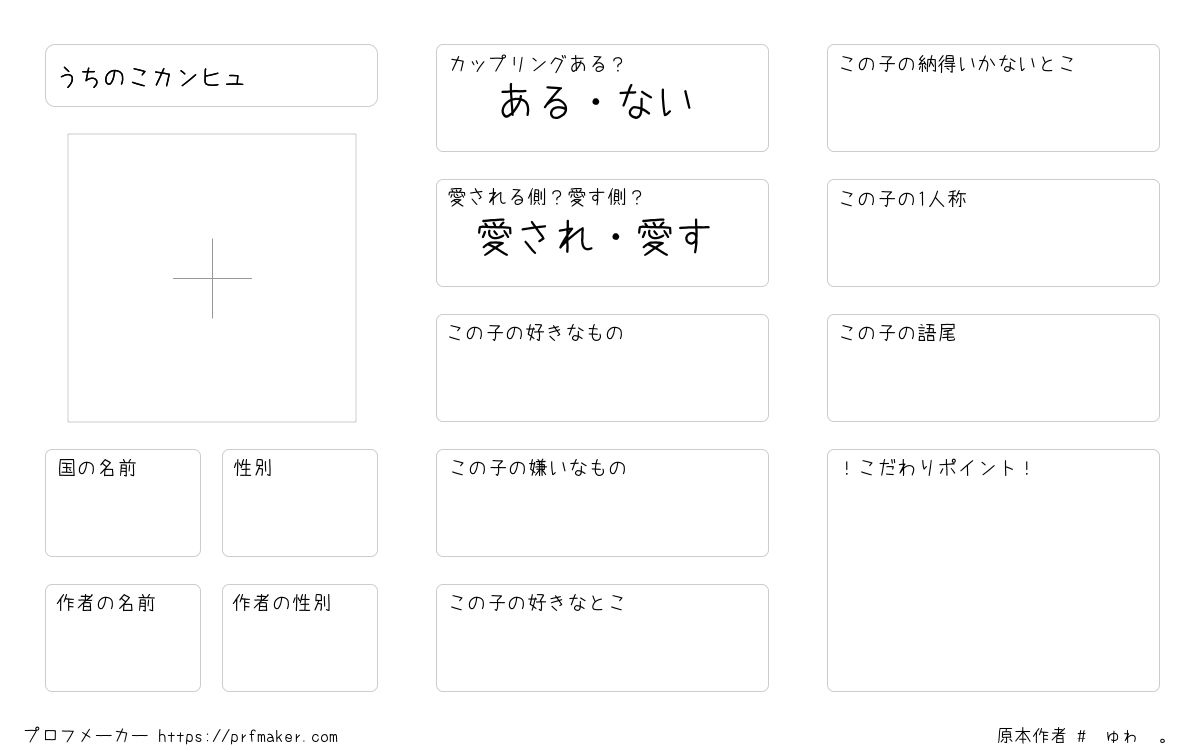Click the この子の嫌いなもの box
1200x750 pixels.
(602, 503)
